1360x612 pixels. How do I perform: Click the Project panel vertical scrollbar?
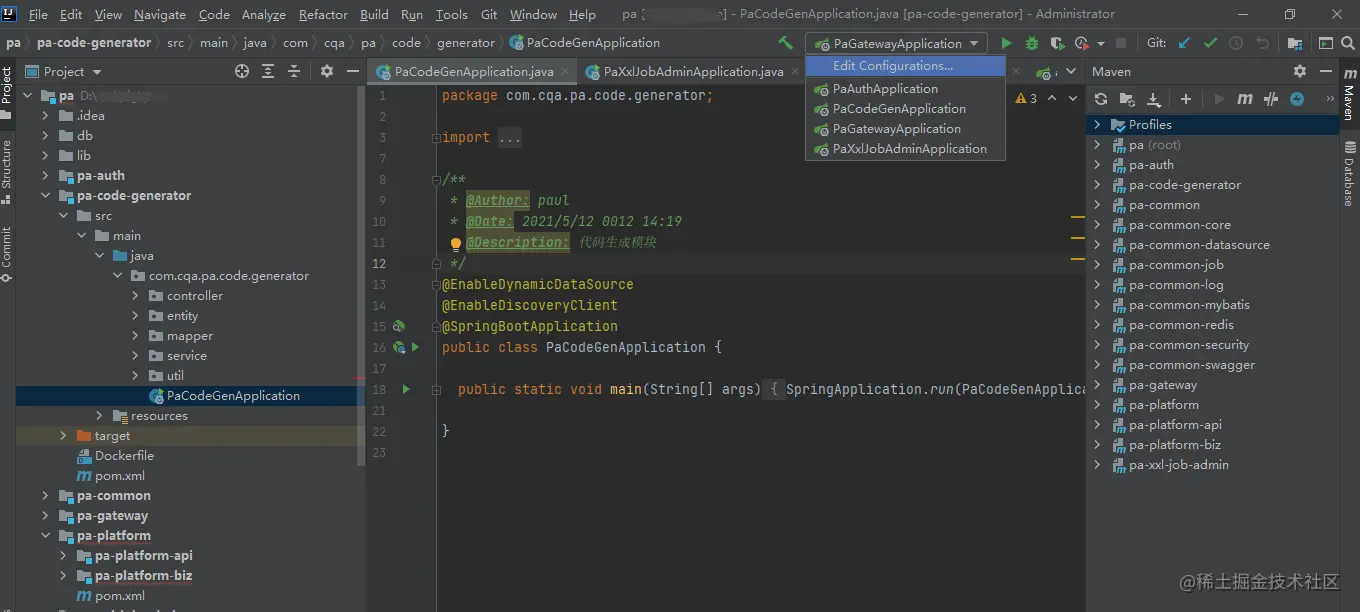tap(361, 277)
